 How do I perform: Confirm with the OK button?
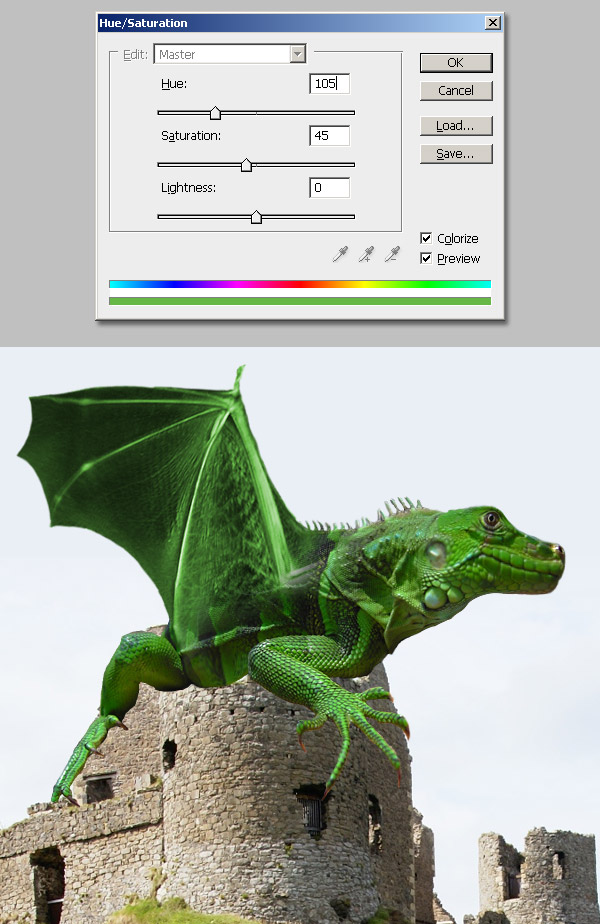pyautogui.click(x=456, y=62)
